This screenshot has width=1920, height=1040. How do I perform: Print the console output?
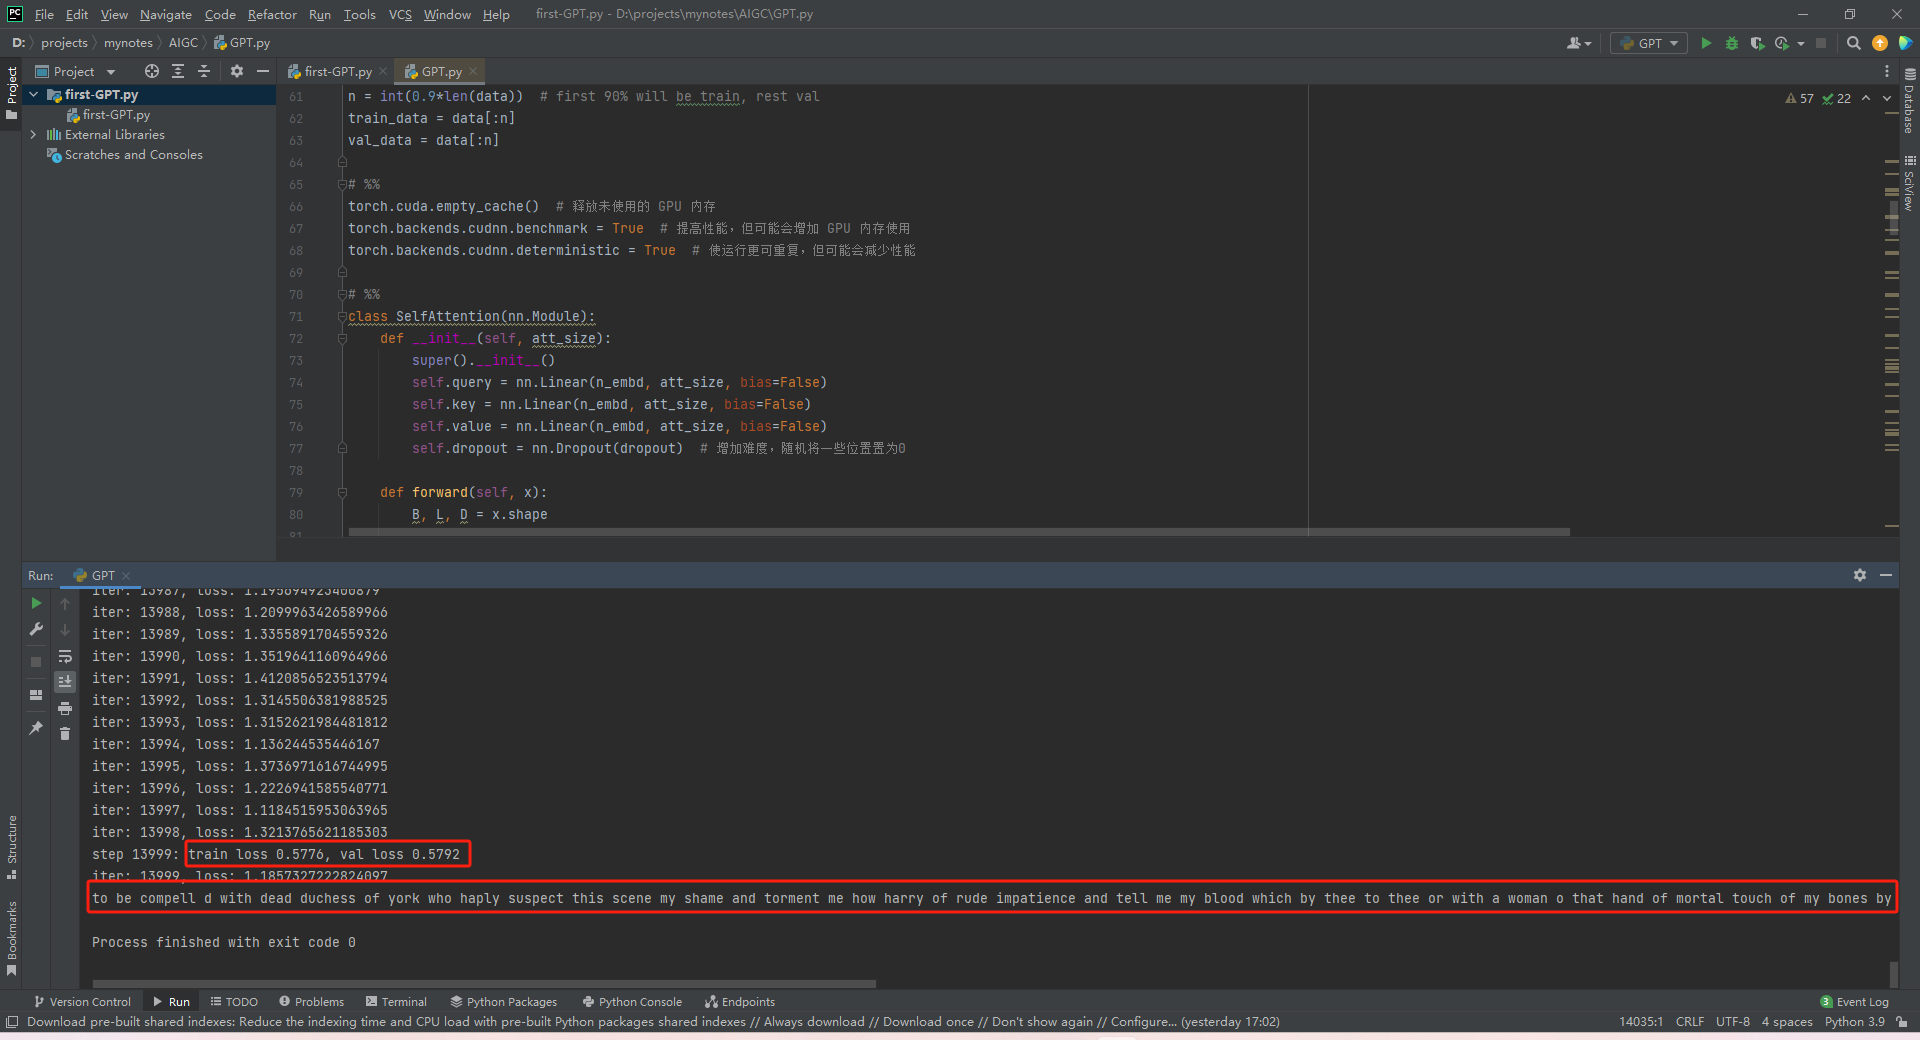click(65, 708)
